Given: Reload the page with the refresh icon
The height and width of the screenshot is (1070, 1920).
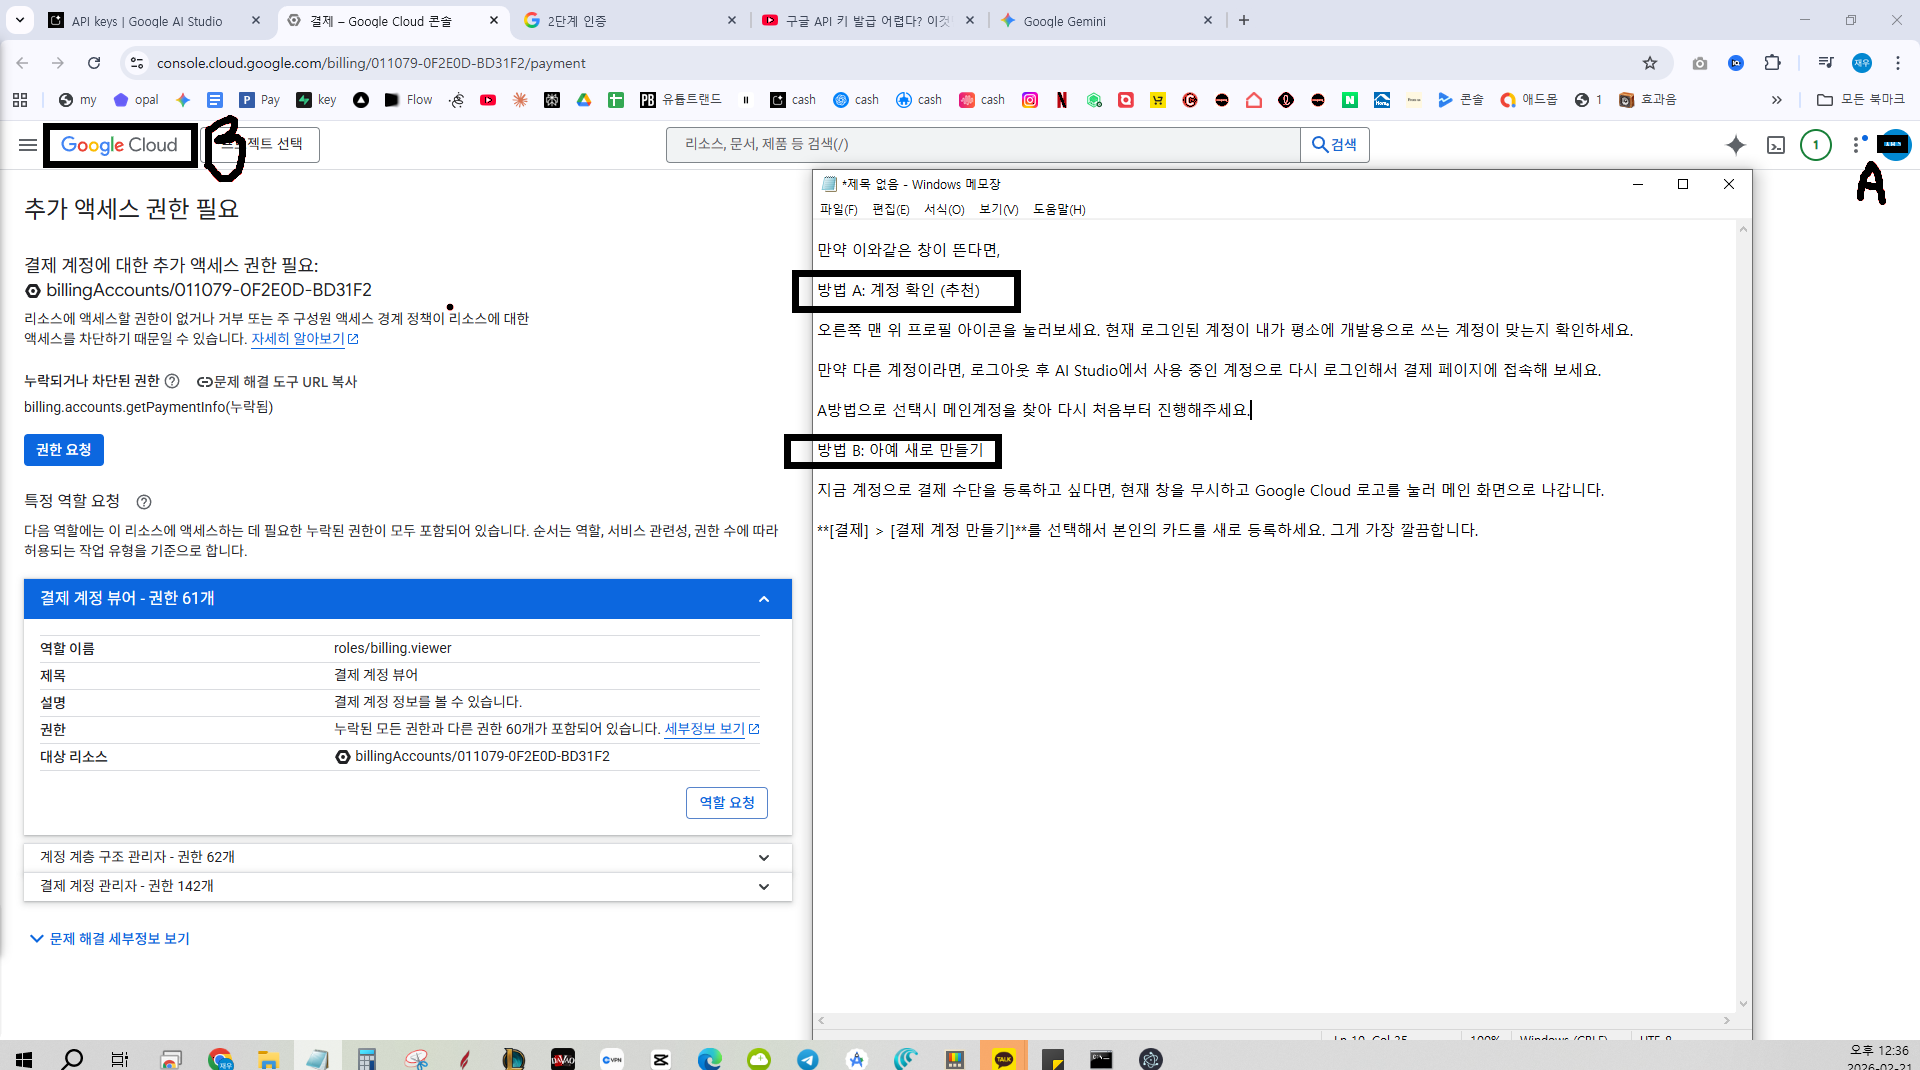Looking at the screenshot, I should pos(94,63).
